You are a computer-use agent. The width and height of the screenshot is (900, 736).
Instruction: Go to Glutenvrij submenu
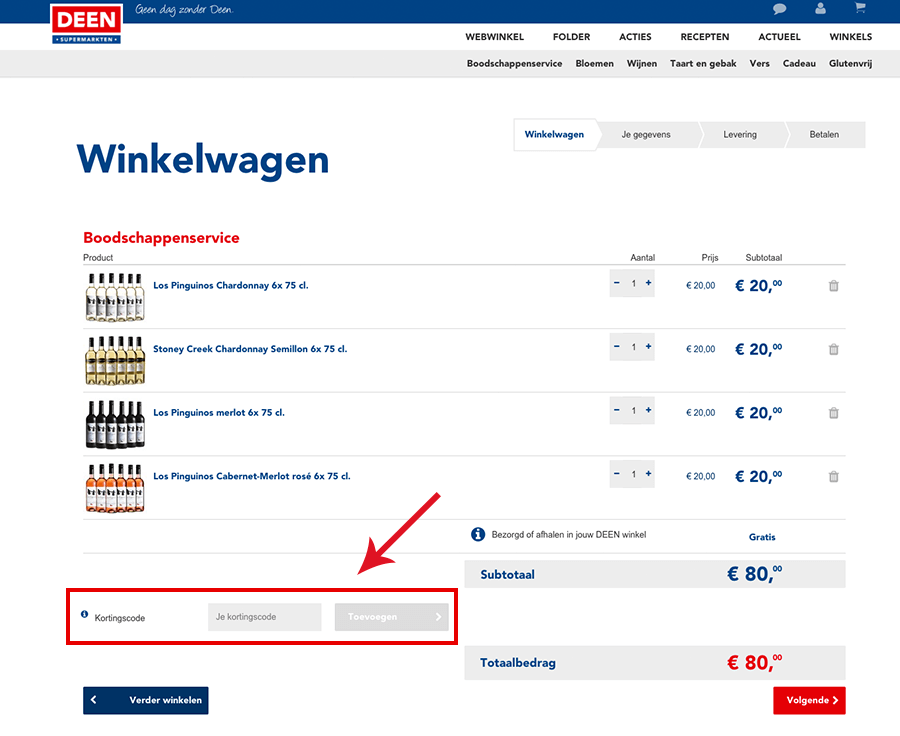pyautogui.click(x=851, y=64)
